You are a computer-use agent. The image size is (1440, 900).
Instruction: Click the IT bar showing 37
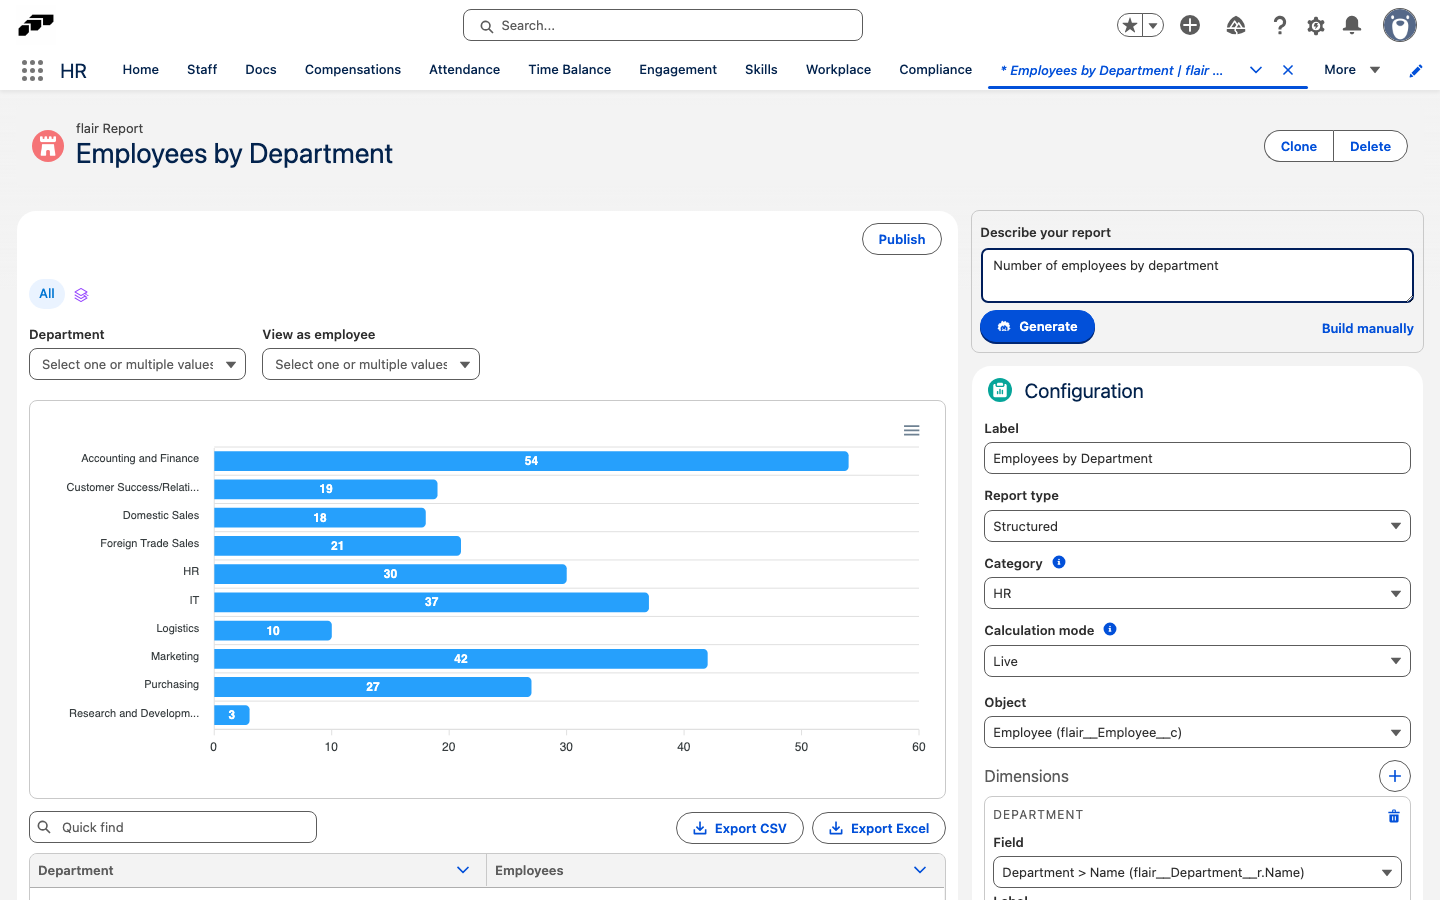[432, 602]
